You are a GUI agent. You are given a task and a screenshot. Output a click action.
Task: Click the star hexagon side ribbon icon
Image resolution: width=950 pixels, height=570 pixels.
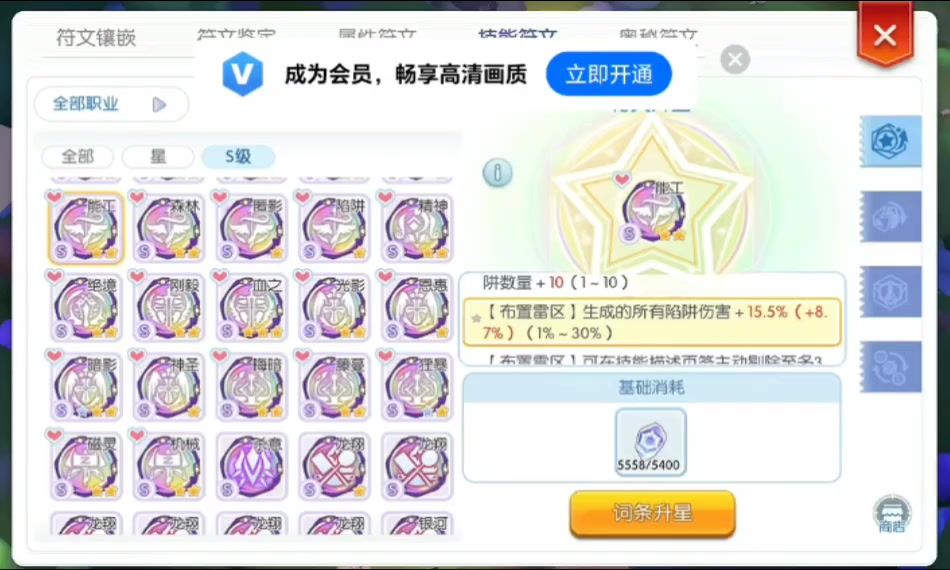[x=890, y=141]
